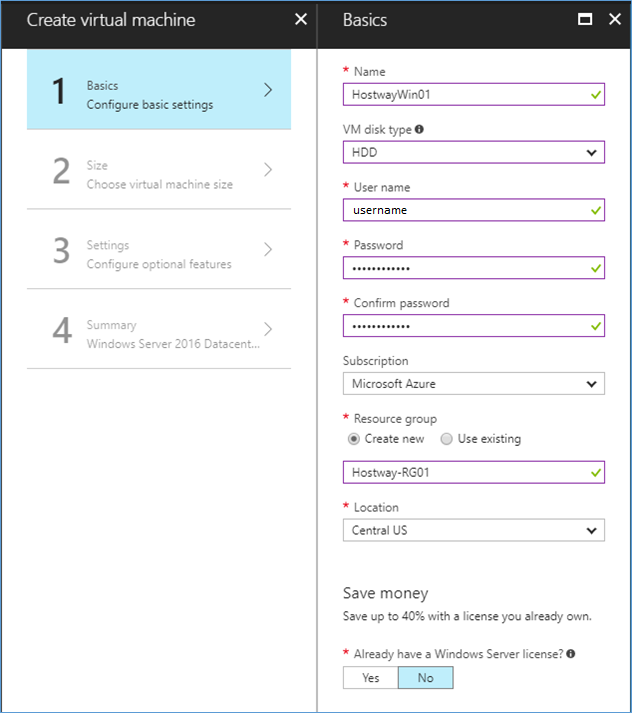
Task: Click the green checkmark in User name field
Action: click(x=596, y=210)
